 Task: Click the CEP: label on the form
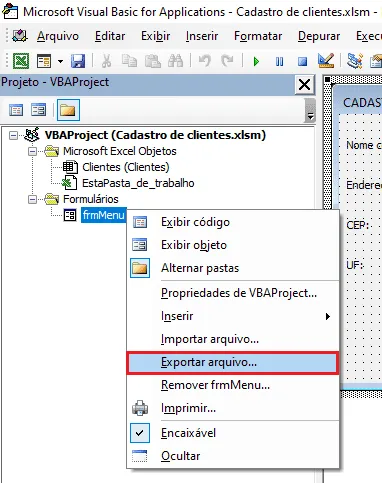pos(357,225)
